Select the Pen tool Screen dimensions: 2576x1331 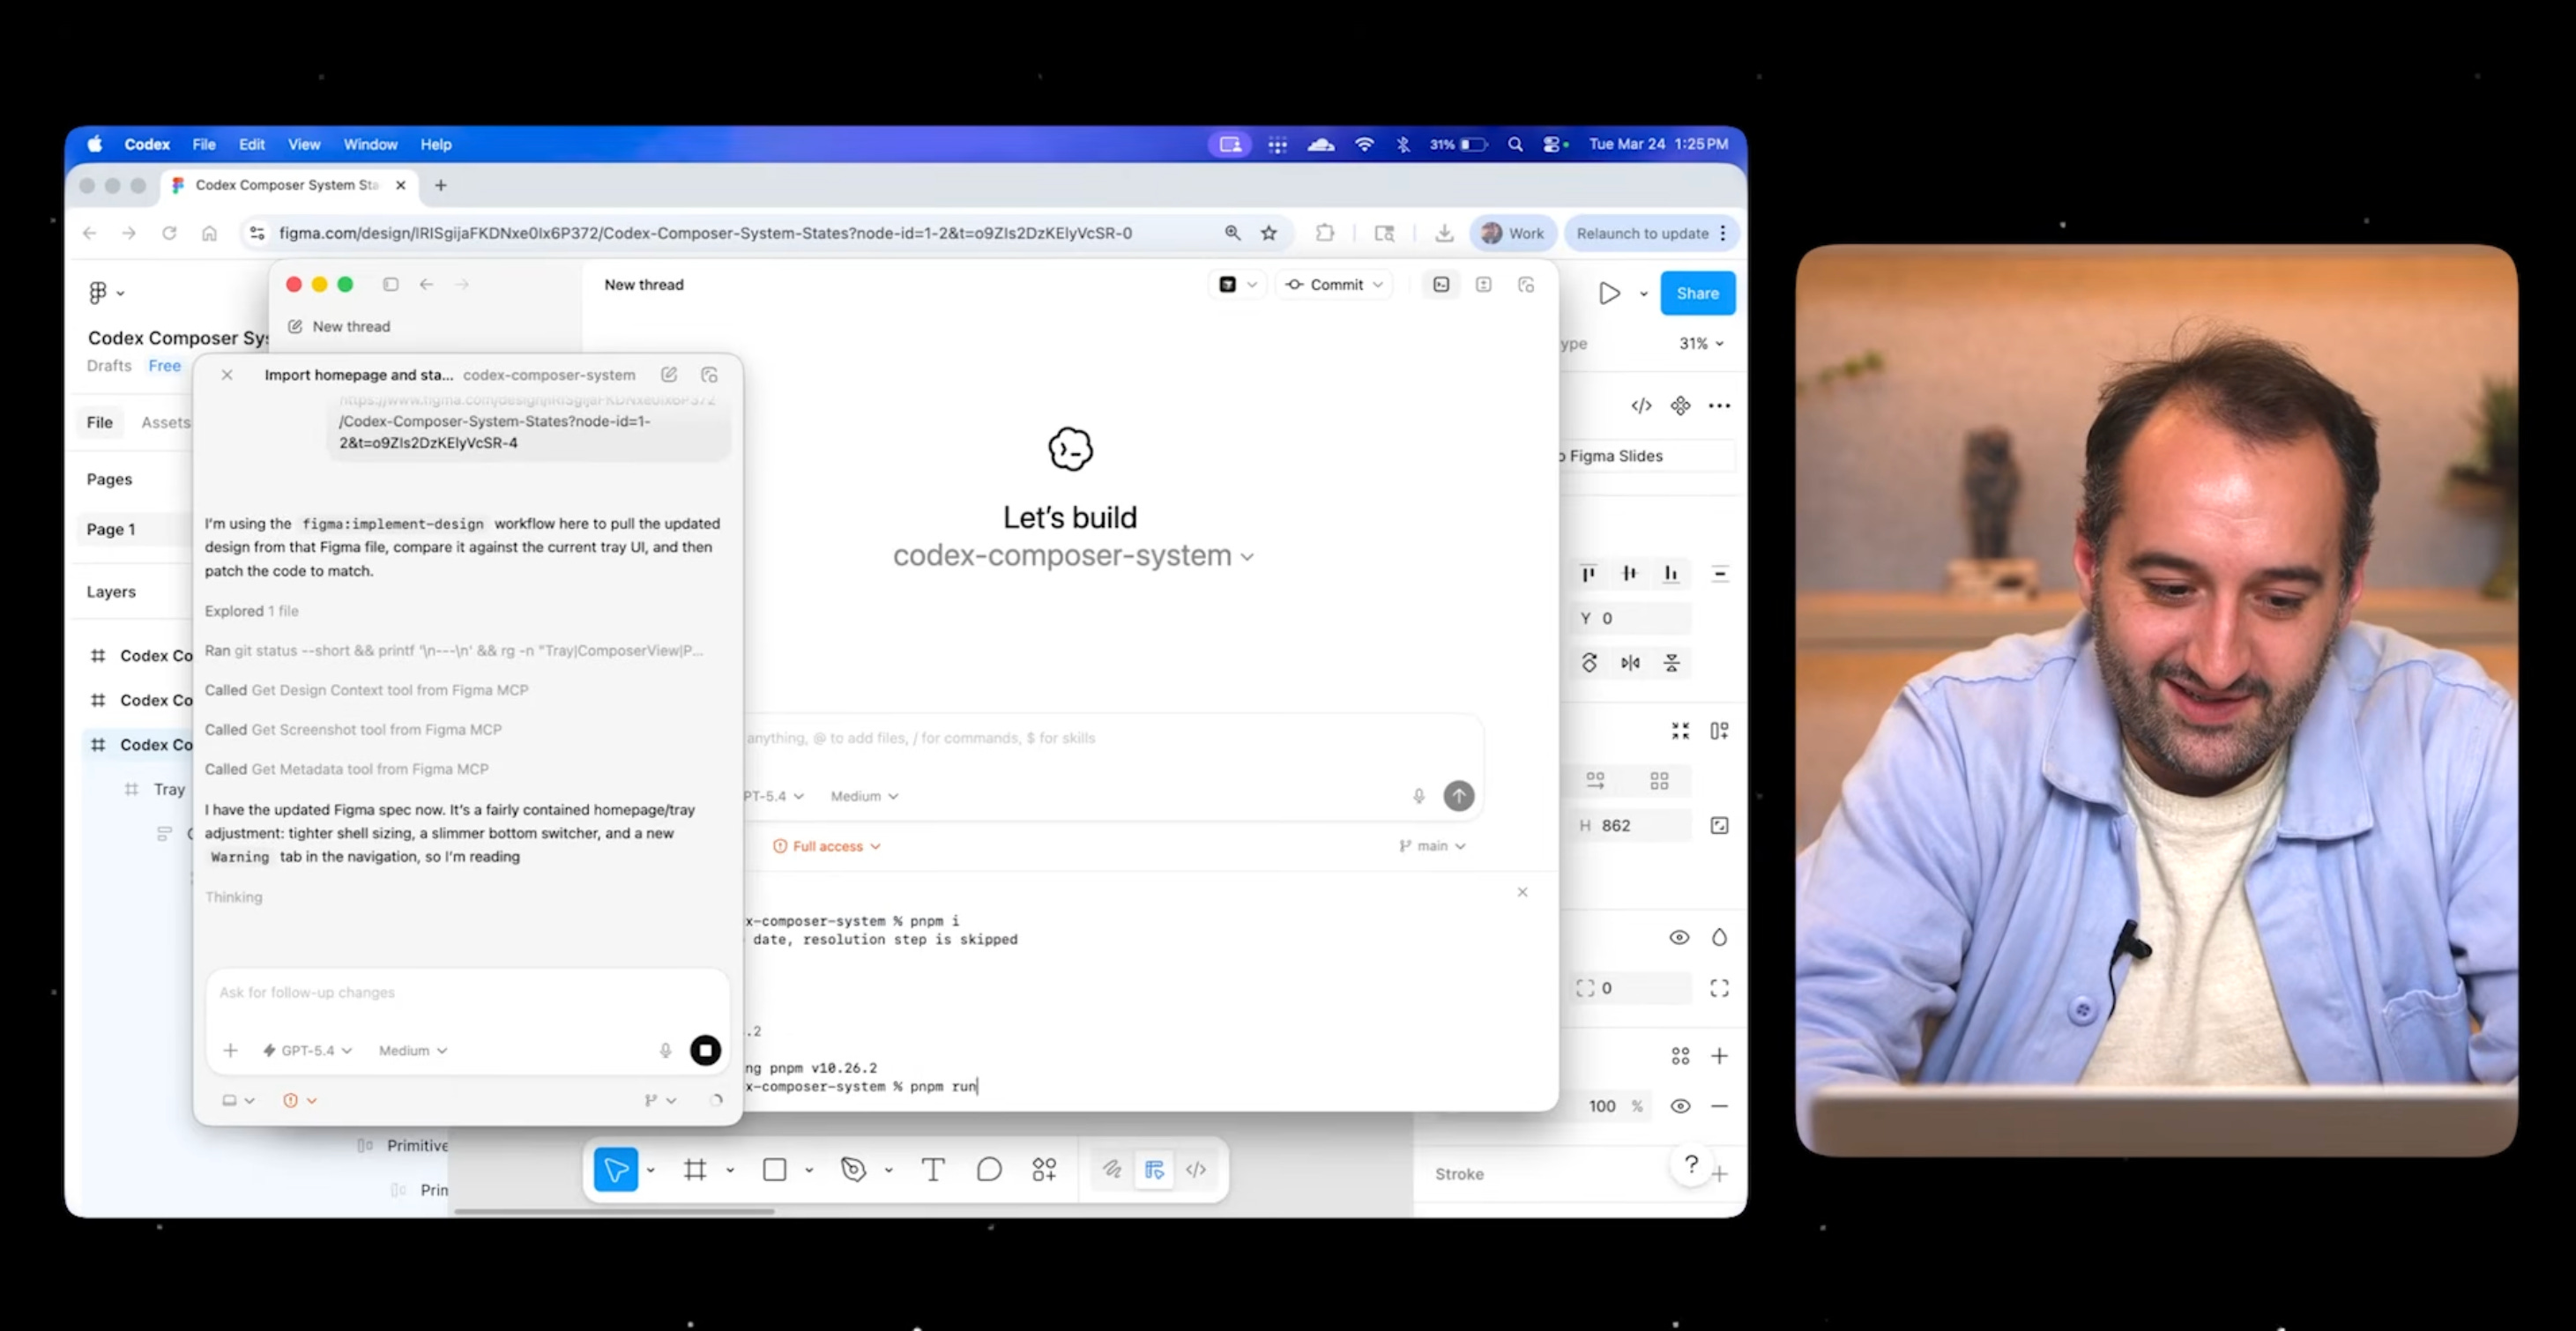point(853,1169)
